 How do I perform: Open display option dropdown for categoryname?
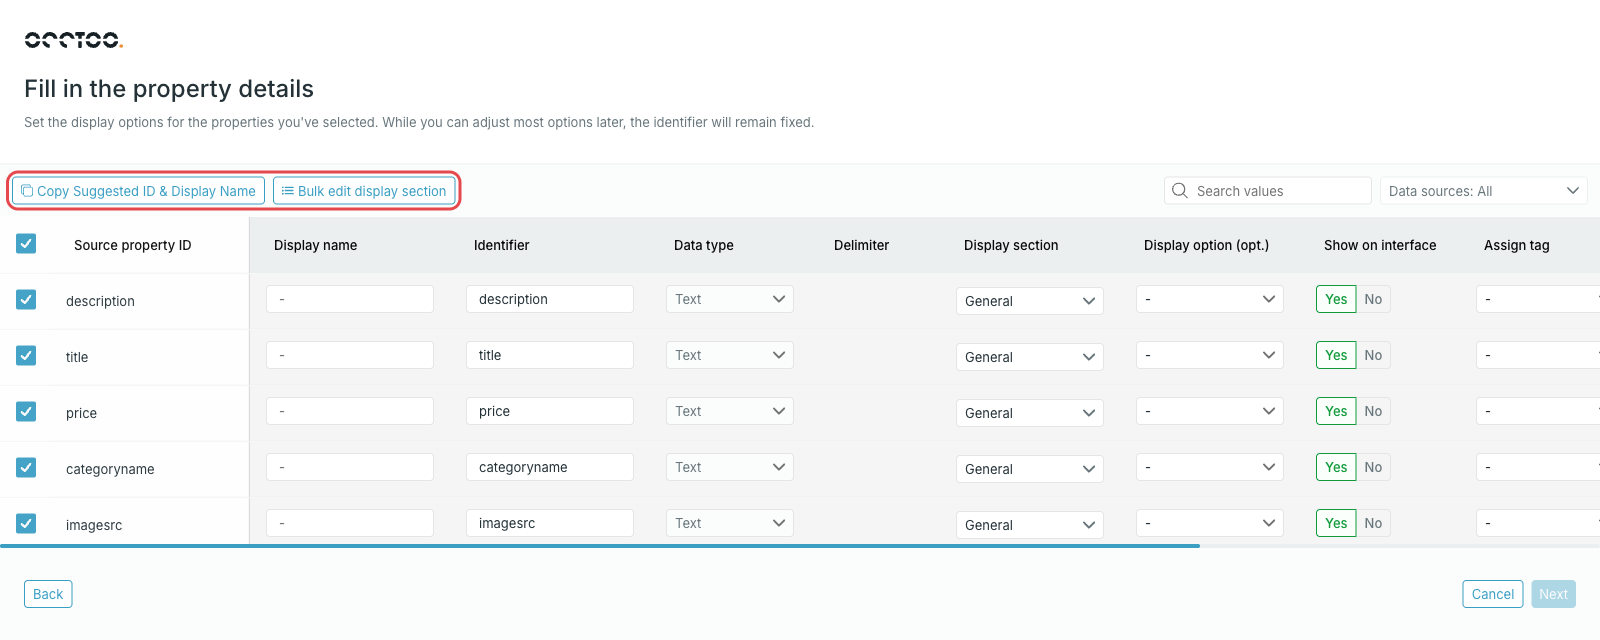pos(1210,467)
